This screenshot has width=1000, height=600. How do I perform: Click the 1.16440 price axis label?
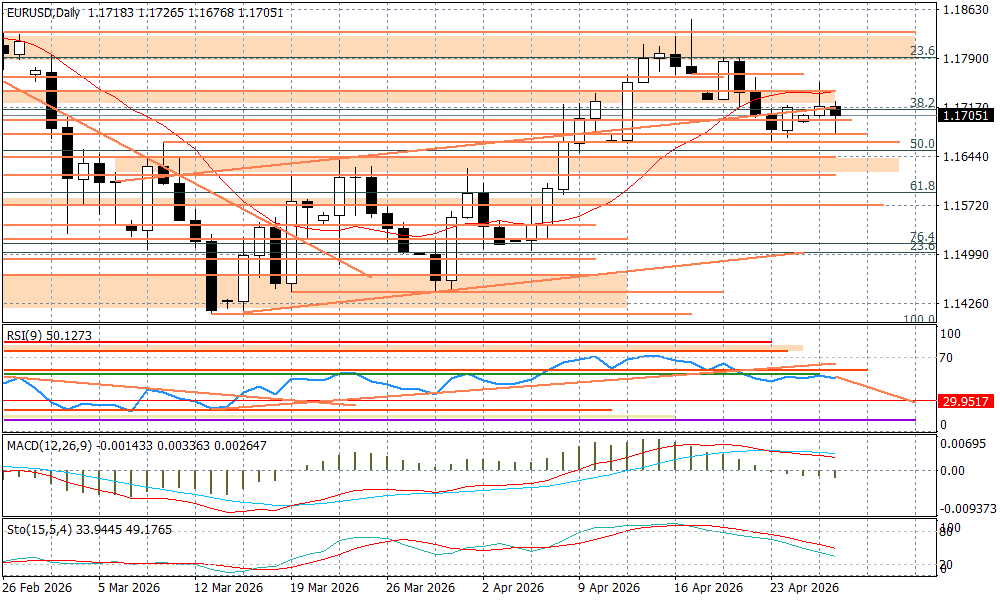[x=966, y=157]
